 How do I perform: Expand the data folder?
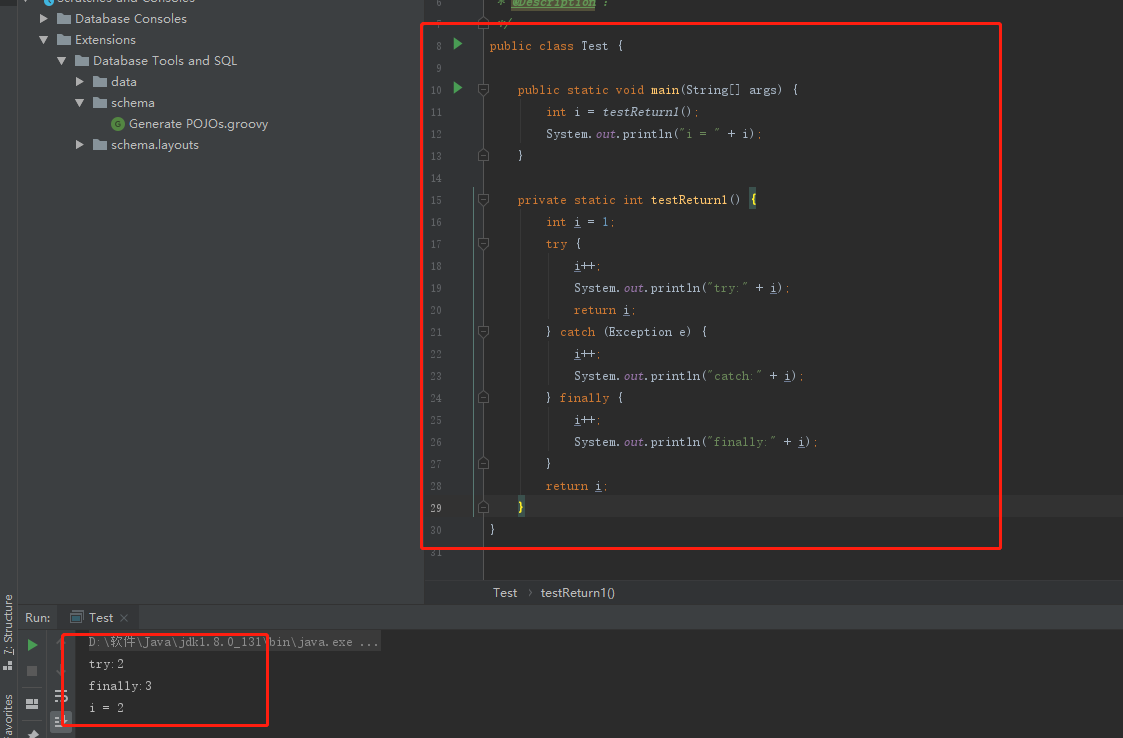tap(79, 82)
